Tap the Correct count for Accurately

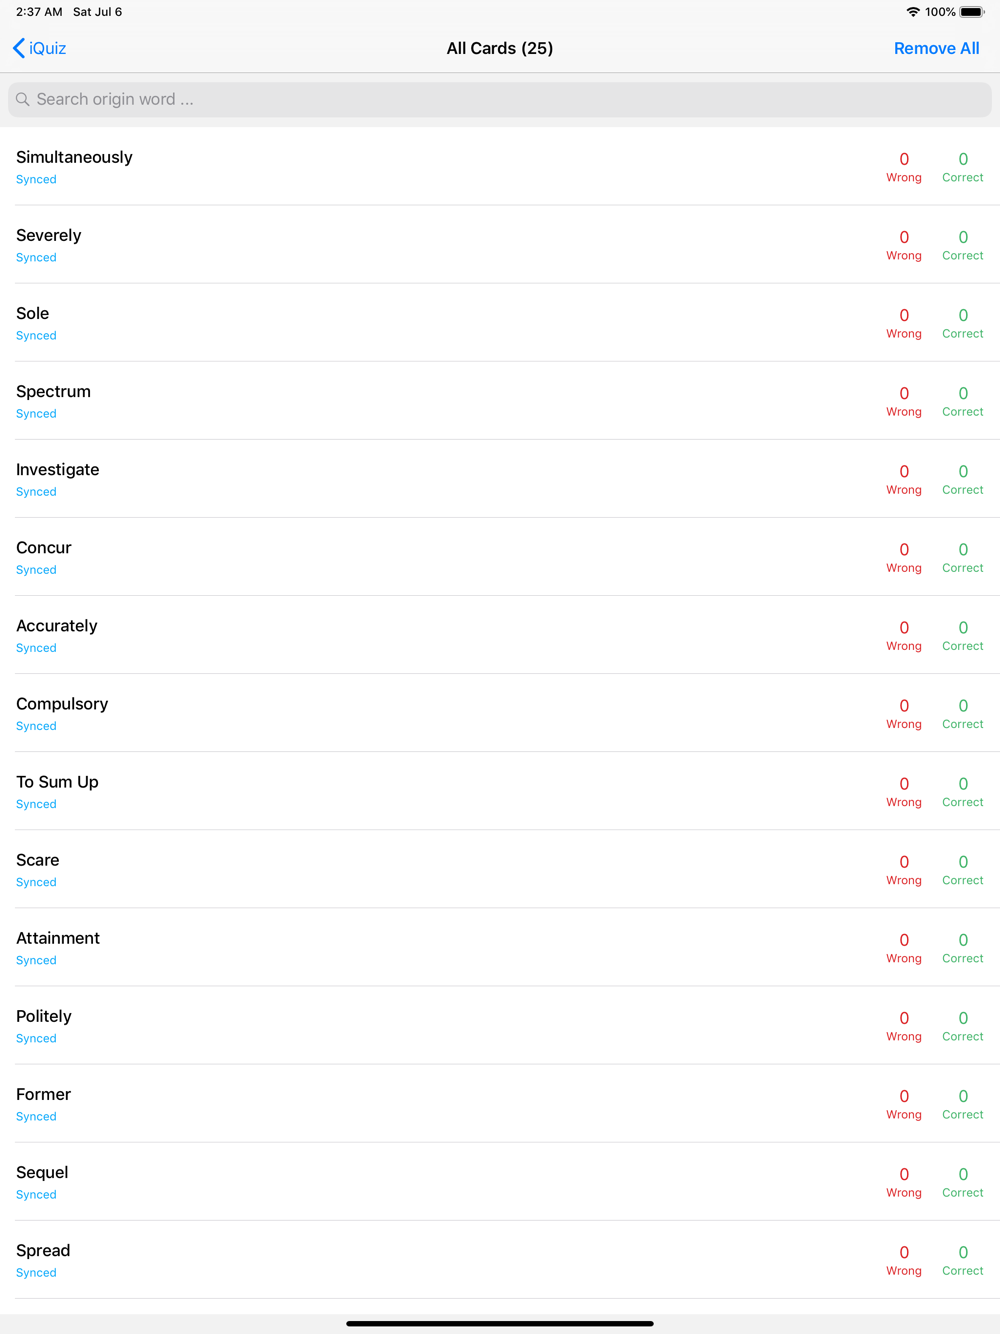click(963, 635)
